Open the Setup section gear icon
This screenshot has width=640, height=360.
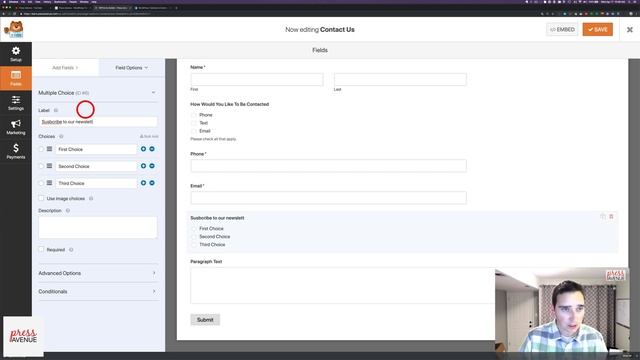click(x=16, y=51)
